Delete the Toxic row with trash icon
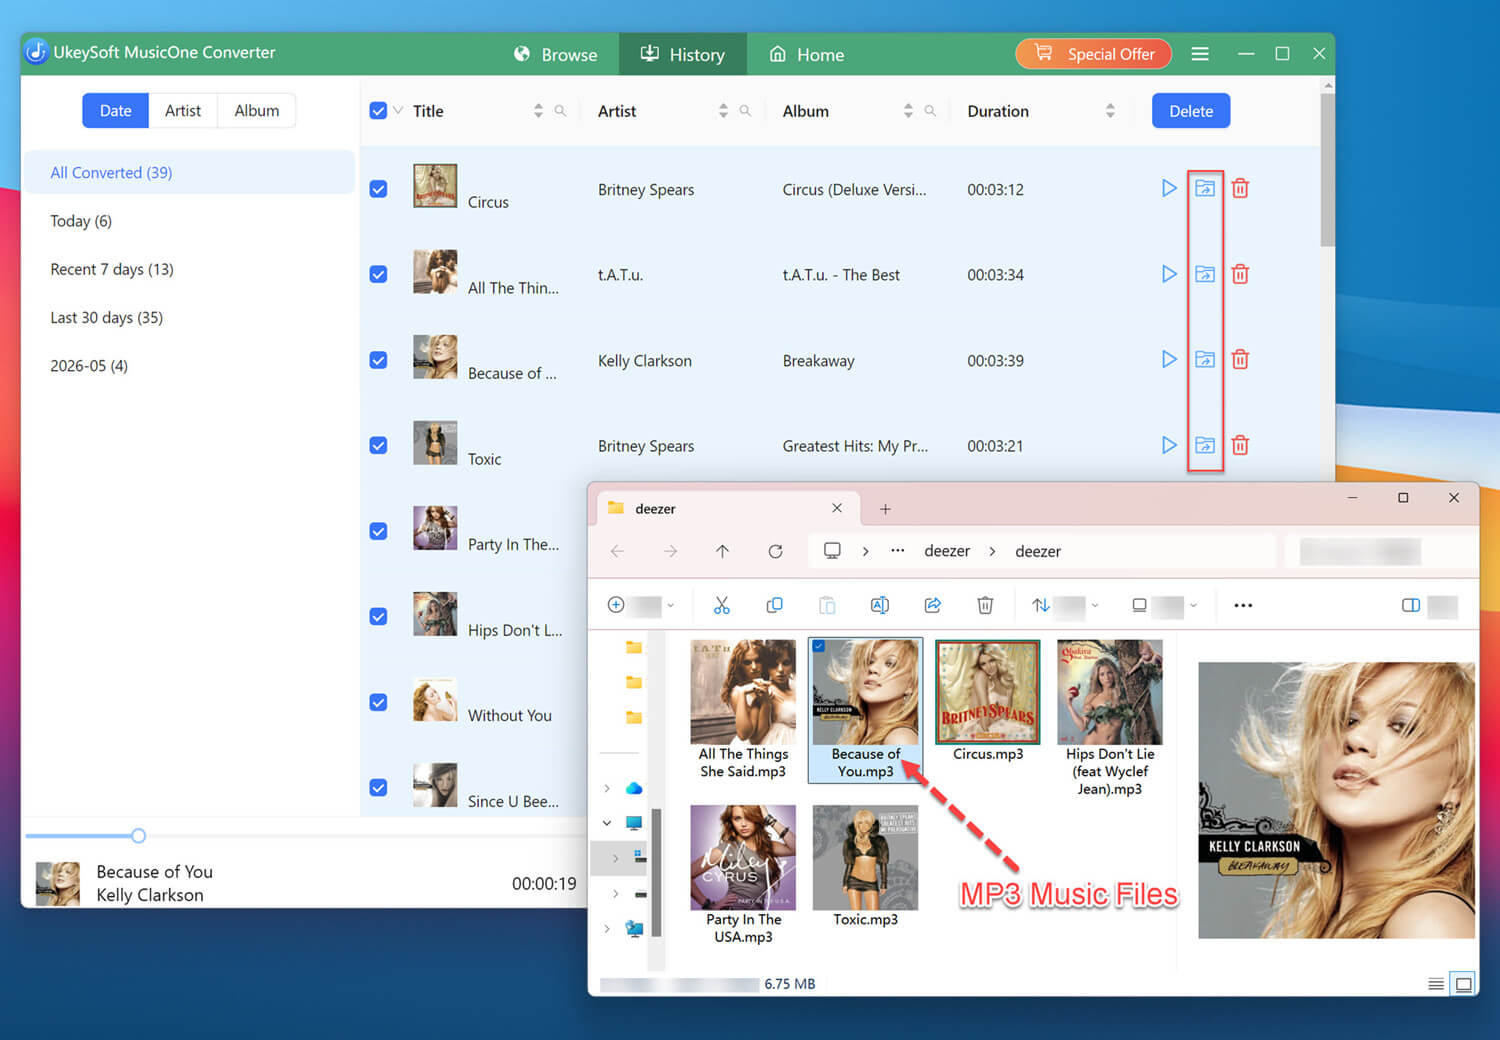Image resolution: width=1500 pixels, height=1040 pixels. [1240, 445]
